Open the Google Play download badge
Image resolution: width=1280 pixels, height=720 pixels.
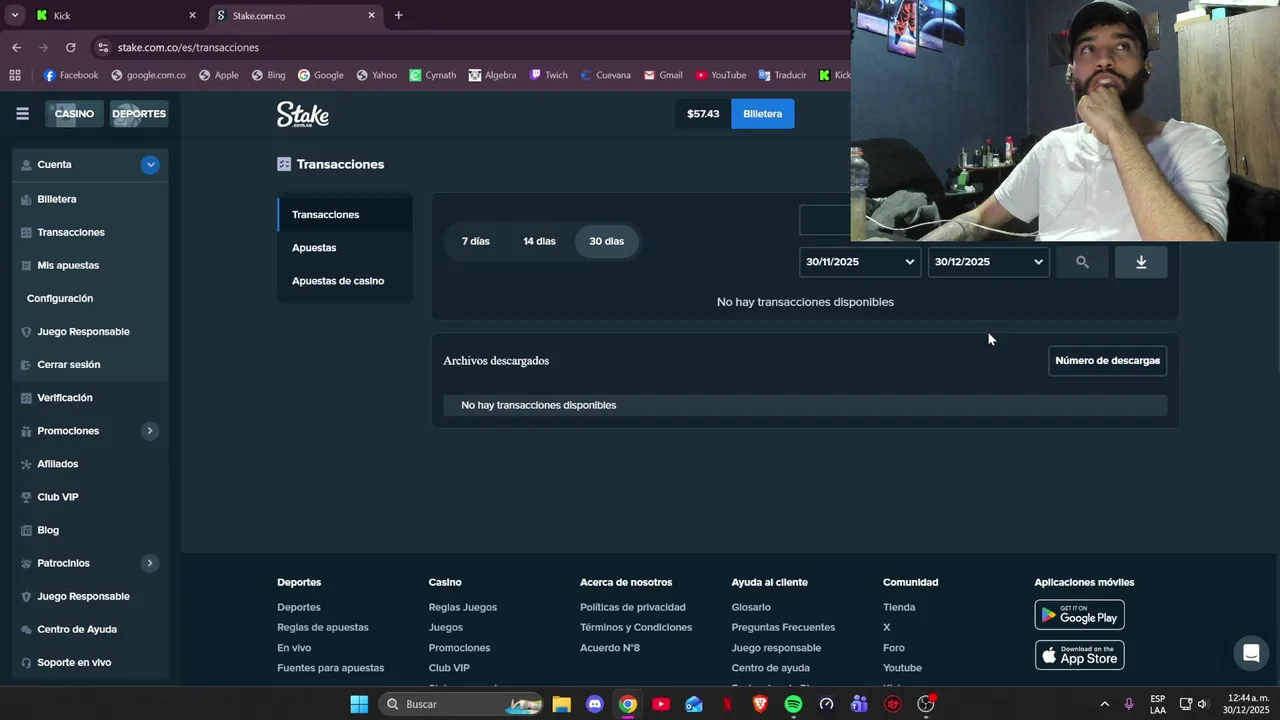[x=1079, y=615]
